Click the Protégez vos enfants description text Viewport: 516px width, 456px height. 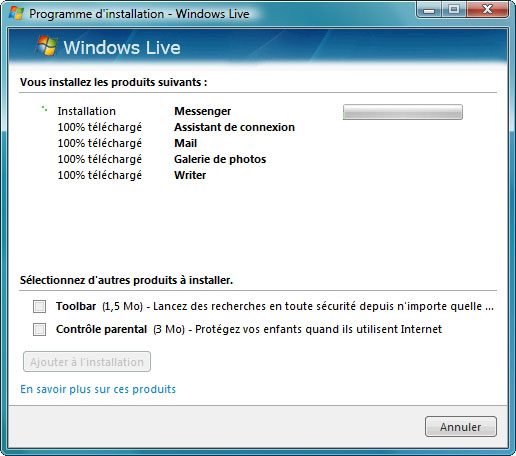click(x=318, y=329)
